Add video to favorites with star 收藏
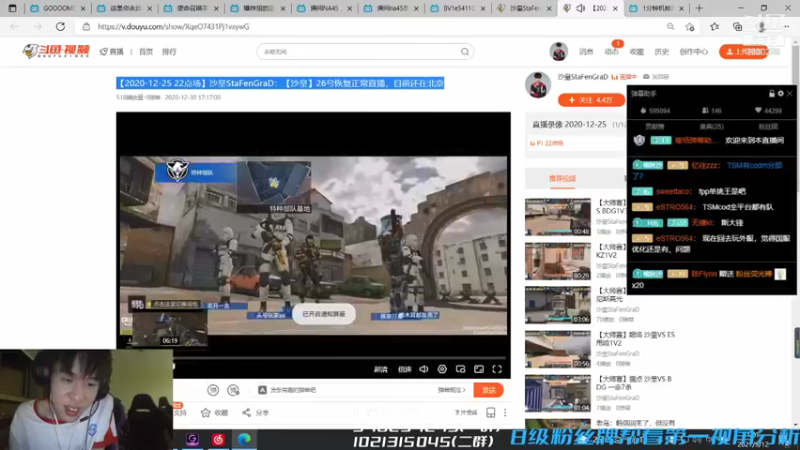Screen dimensions: 800x450 pos(214,412)
